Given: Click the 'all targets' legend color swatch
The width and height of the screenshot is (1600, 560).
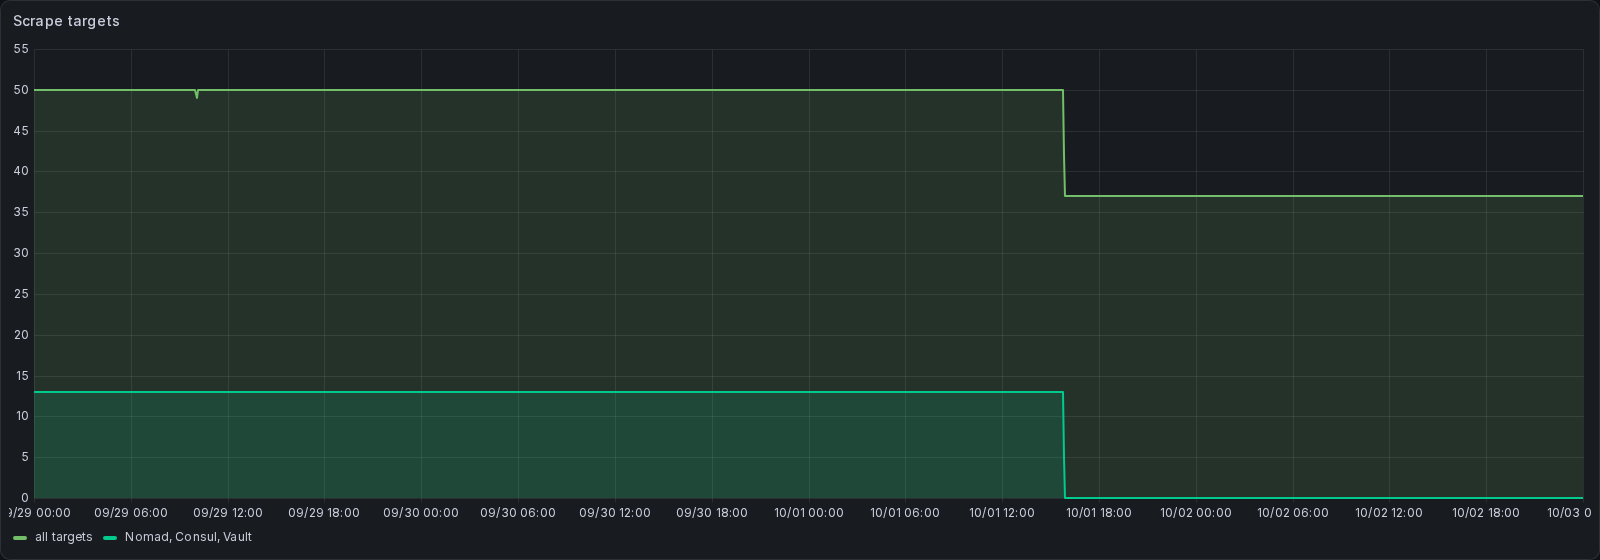Looking at the screenshot, I should [20, 538].
